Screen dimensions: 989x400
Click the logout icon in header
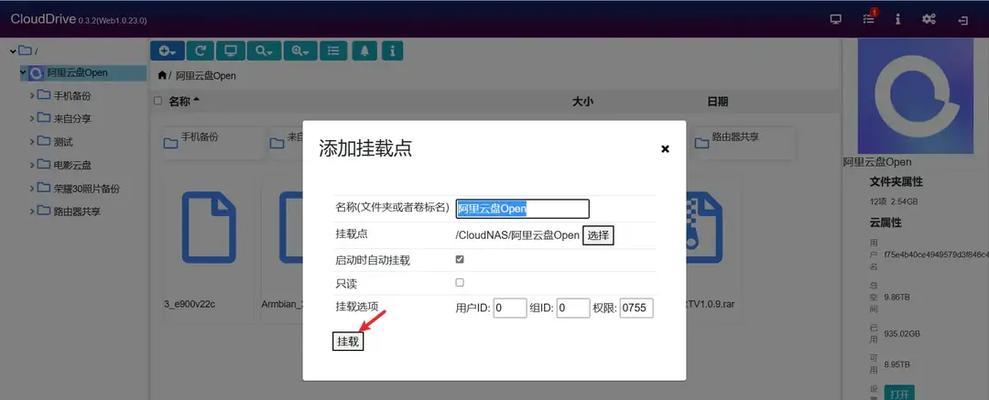click(x=963, y=20)
